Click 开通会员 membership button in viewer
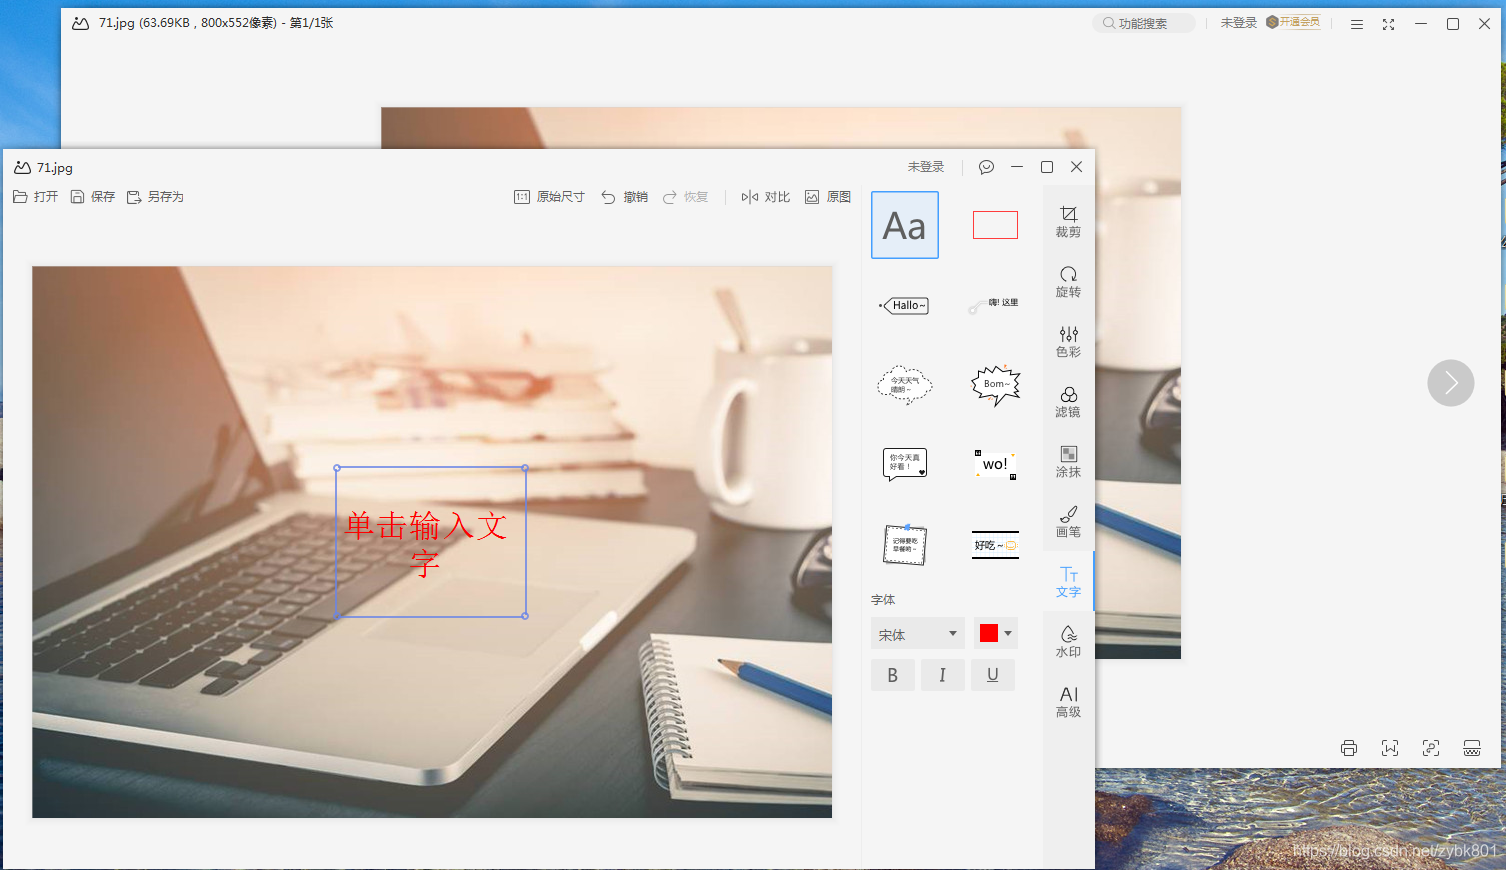This screenshot has height=870, width=1506. pyautogui.click(x=1293, y=22)
